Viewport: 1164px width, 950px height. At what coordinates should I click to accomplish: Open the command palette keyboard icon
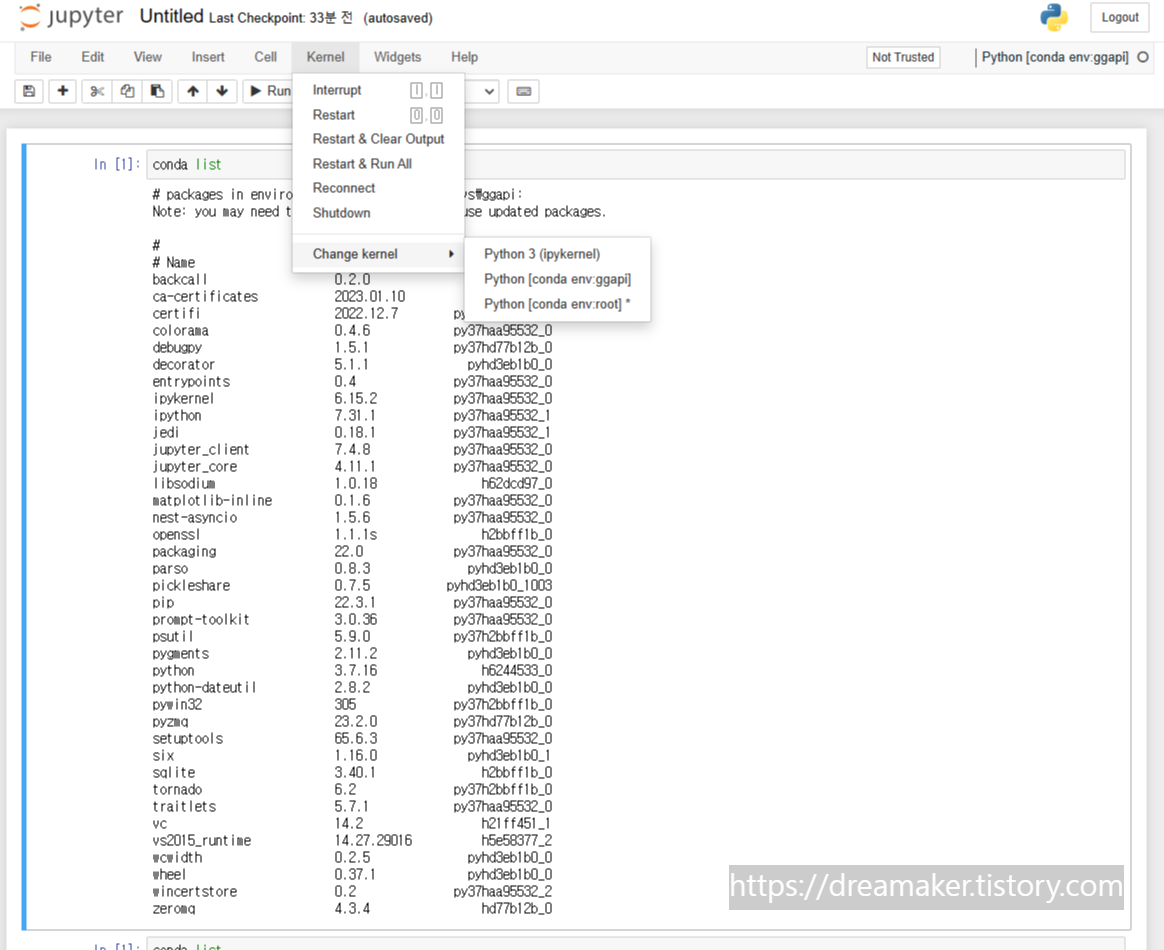pyautogui.click(x=523, y=91)
